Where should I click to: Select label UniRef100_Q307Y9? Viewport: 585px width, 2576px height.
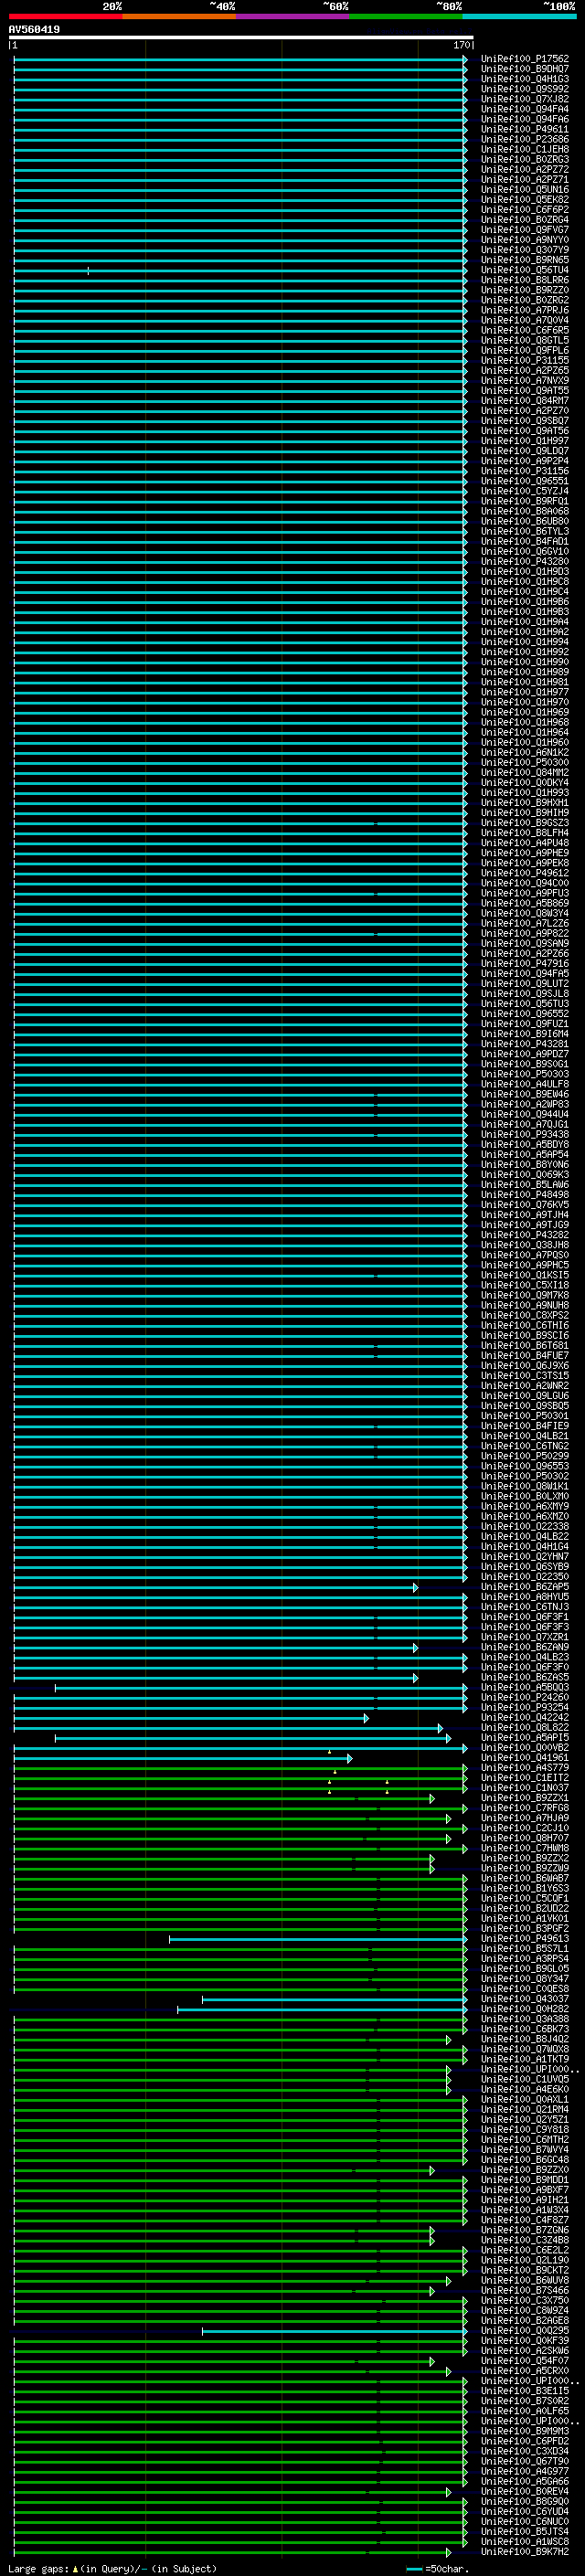point(524,249)
